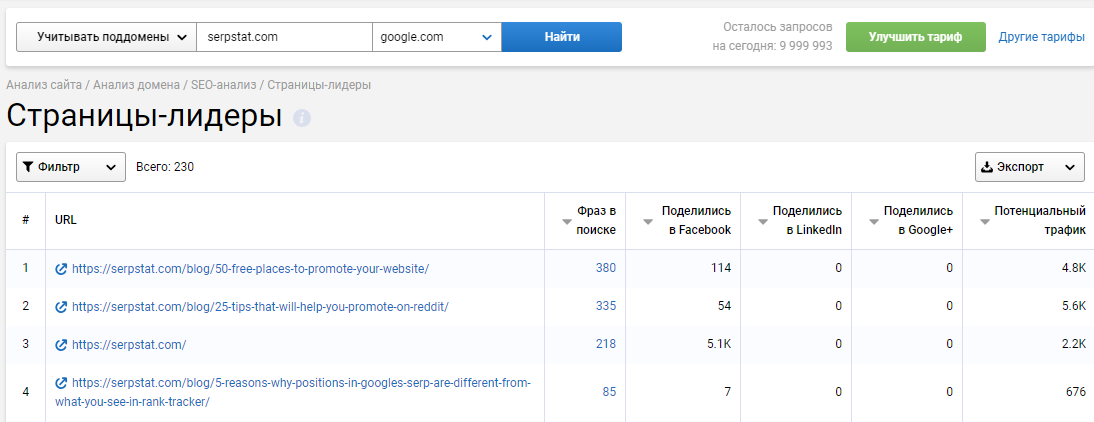Click phrase count 335
Image resolution: width=1094 pixels, height=422 pixels.
[606, 306]
